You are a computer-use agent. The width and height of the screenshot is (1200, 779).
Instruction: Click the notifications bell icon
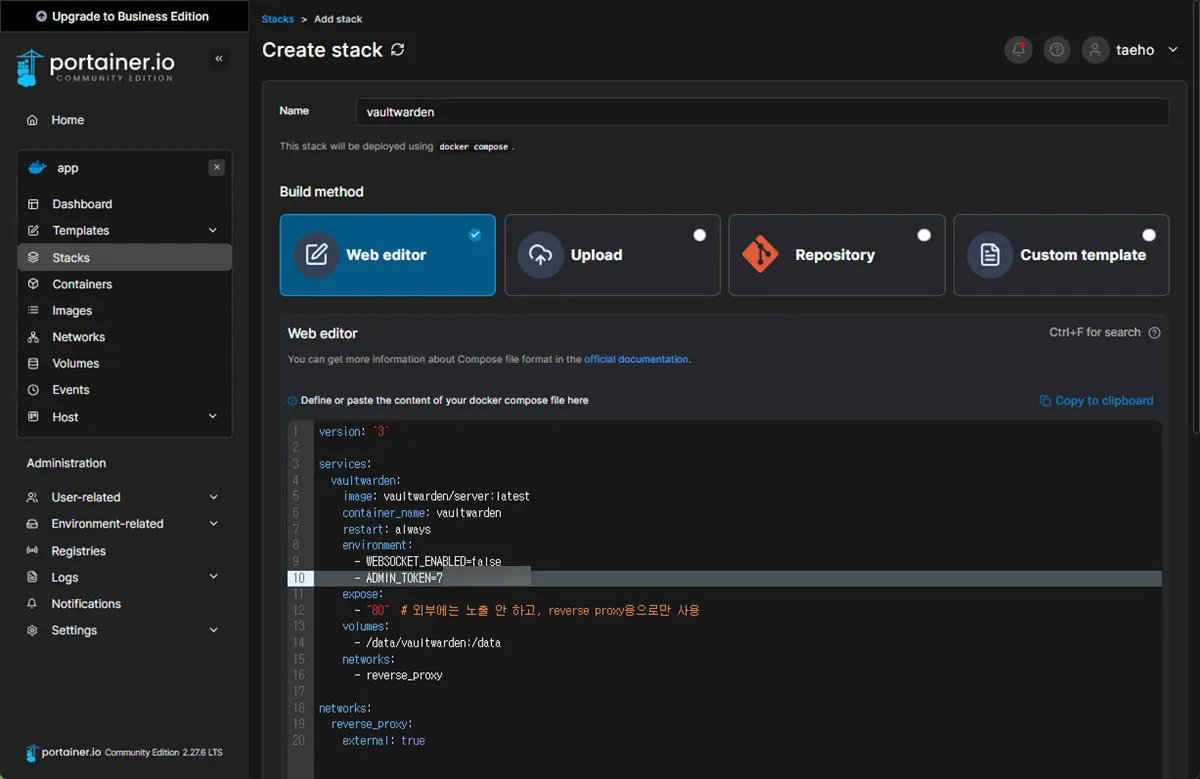[1018, 50]
